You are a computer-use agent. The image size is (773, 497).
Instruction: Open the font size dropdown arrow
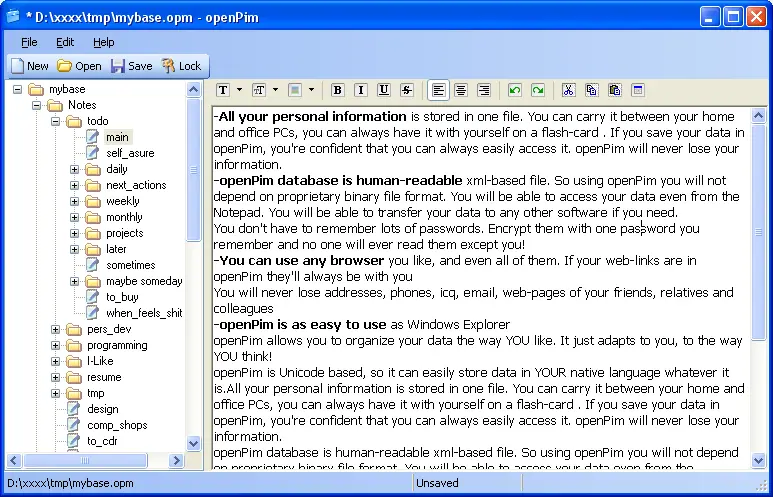(276, 90)
